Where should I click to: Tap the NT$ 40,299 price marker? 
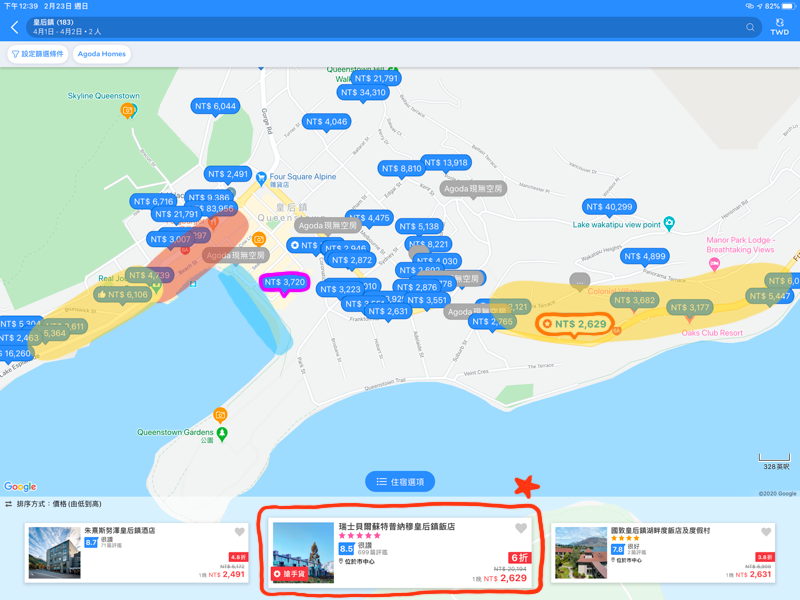[x=609, y=207]
